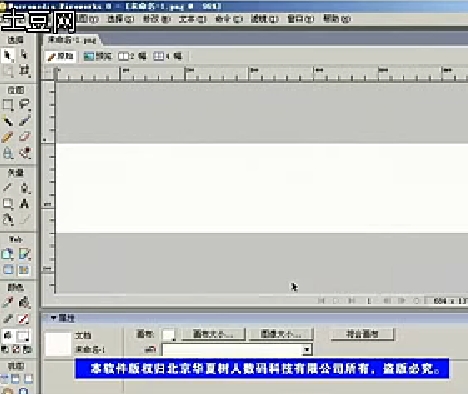Viewport: 468px width, 394px height.
Task: Collapse the 属性 Properties panel
Action: [x=53, y=318]
